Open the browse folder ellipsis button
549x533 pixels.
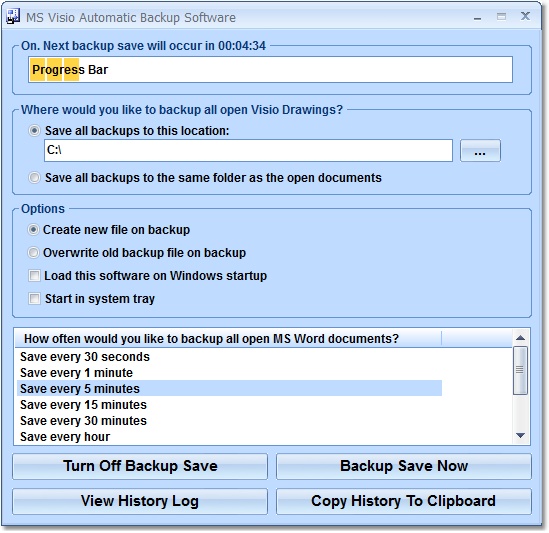480,151
